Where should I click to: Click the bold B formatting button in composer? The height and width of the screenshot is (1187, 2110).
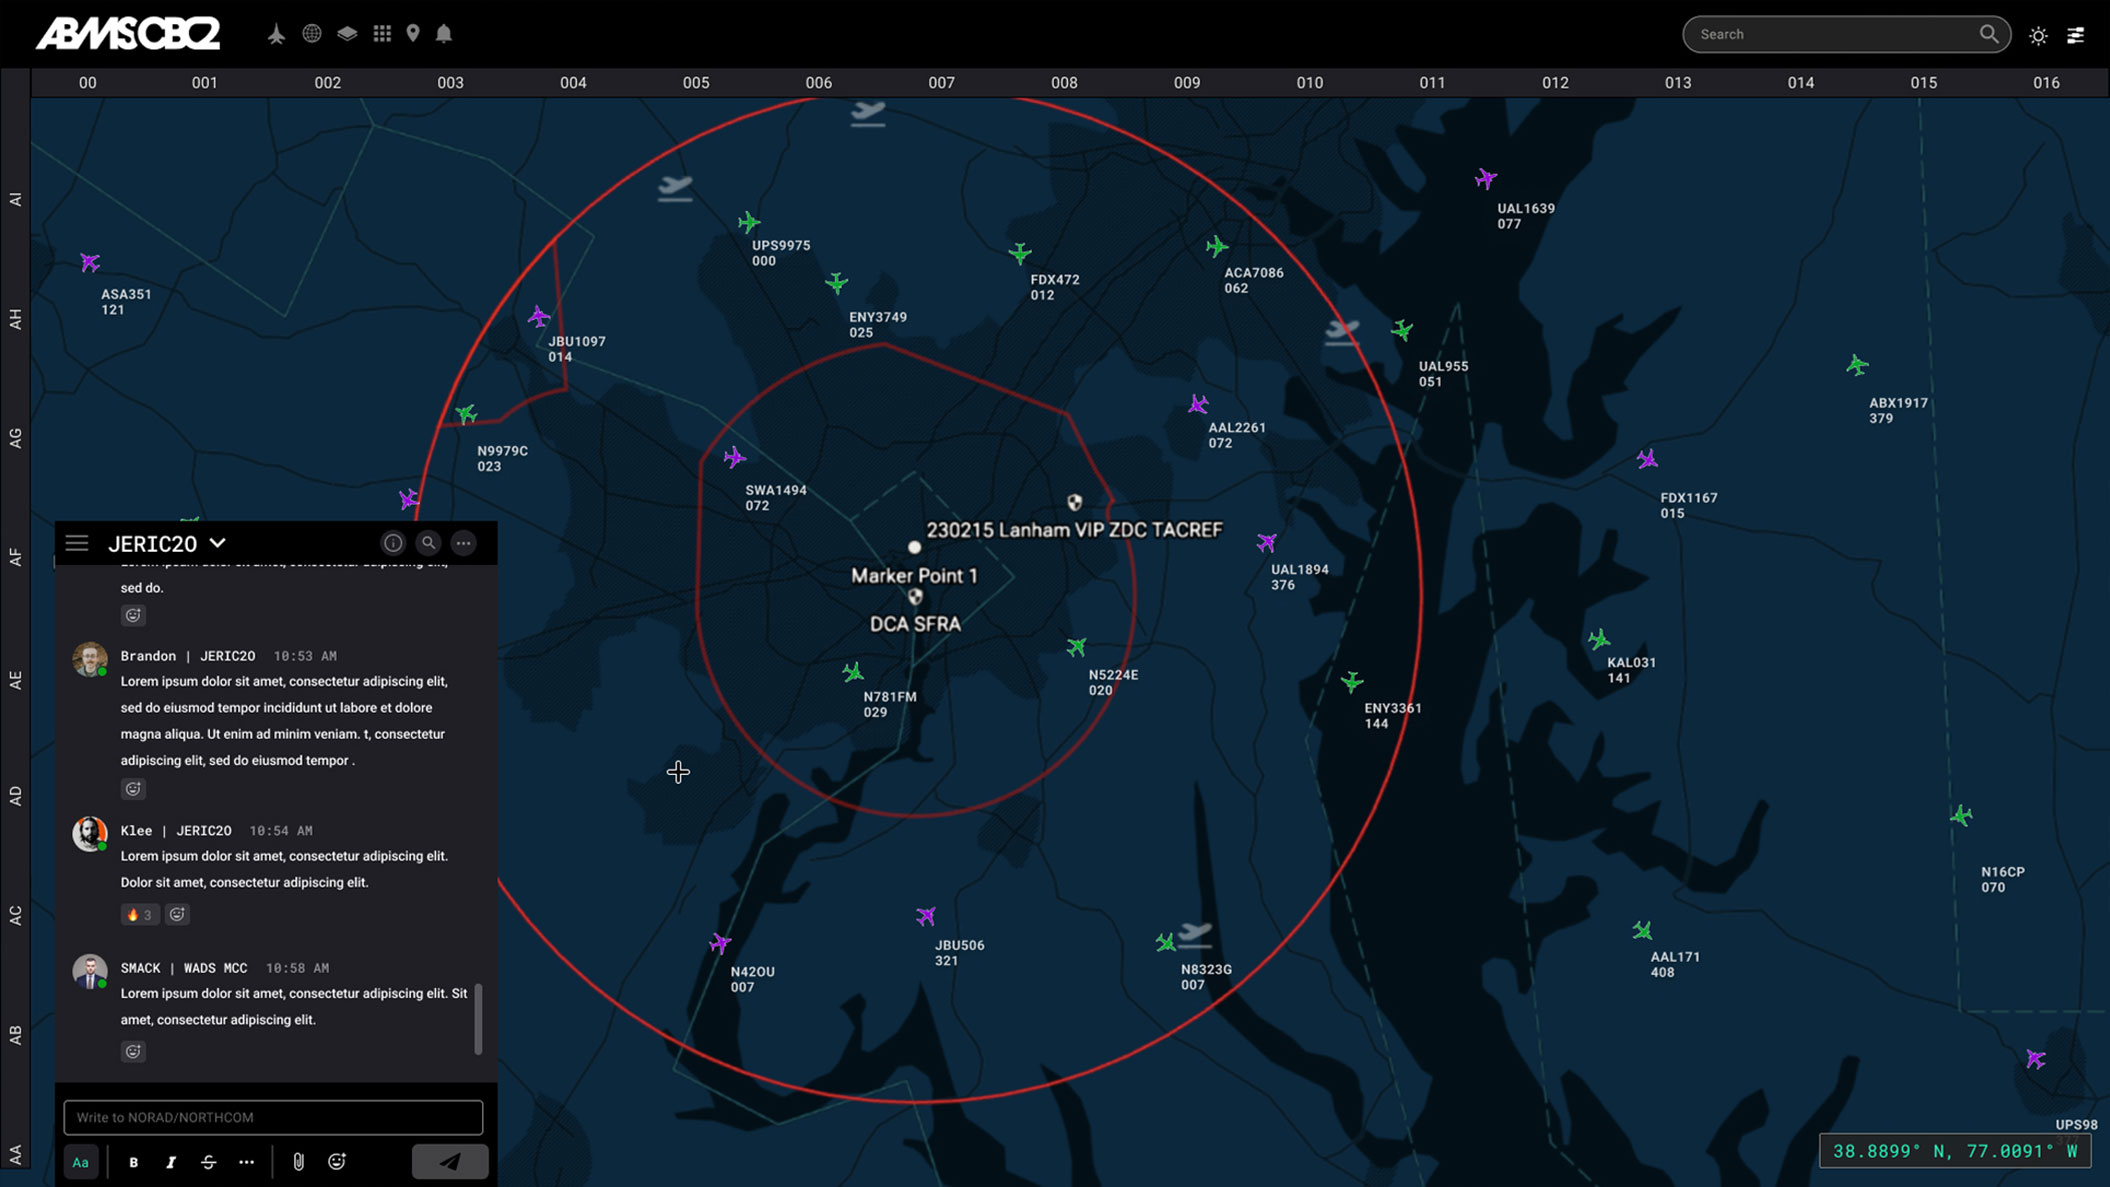[x=133, y=1161]
